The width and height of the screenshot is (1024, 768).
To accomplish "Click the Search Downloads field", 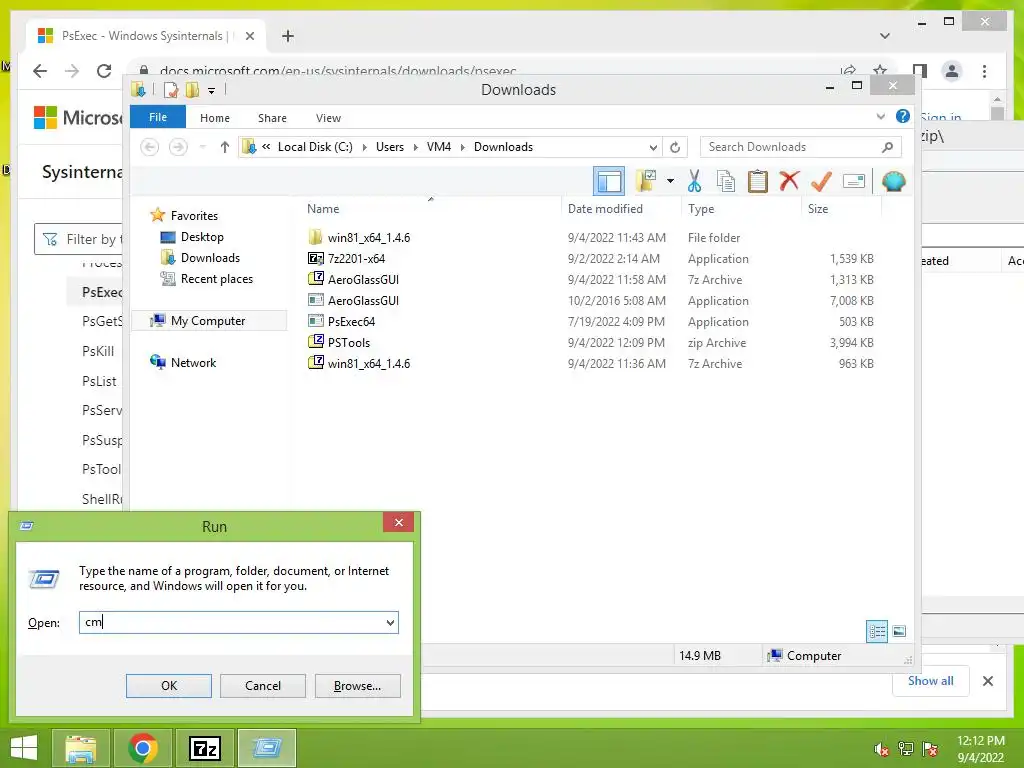I will 801,147.
